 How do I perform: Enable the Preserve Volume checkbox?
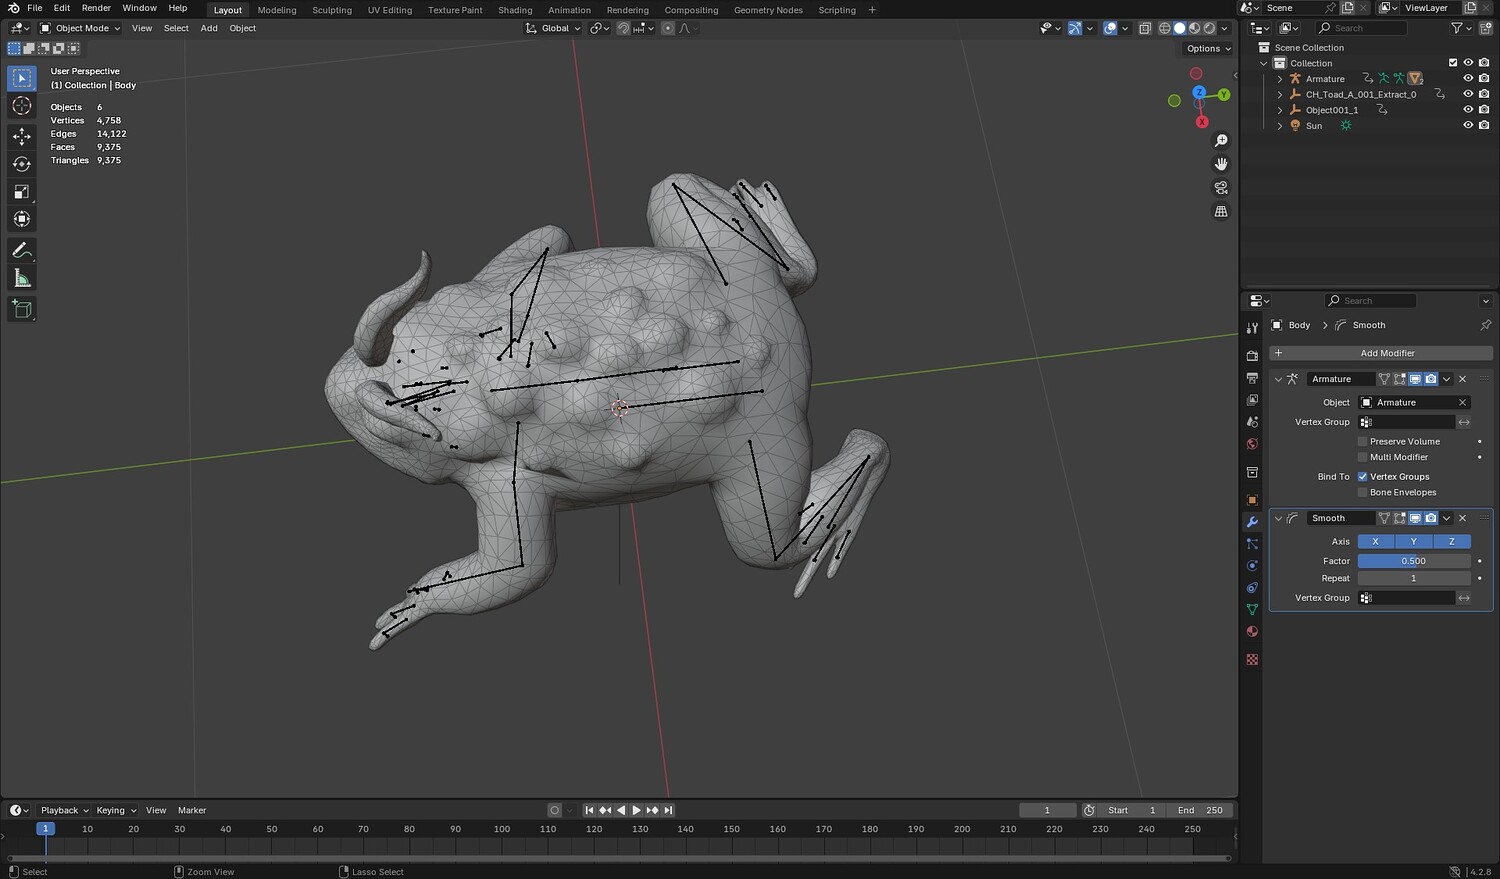click(x=1362, y=441)
